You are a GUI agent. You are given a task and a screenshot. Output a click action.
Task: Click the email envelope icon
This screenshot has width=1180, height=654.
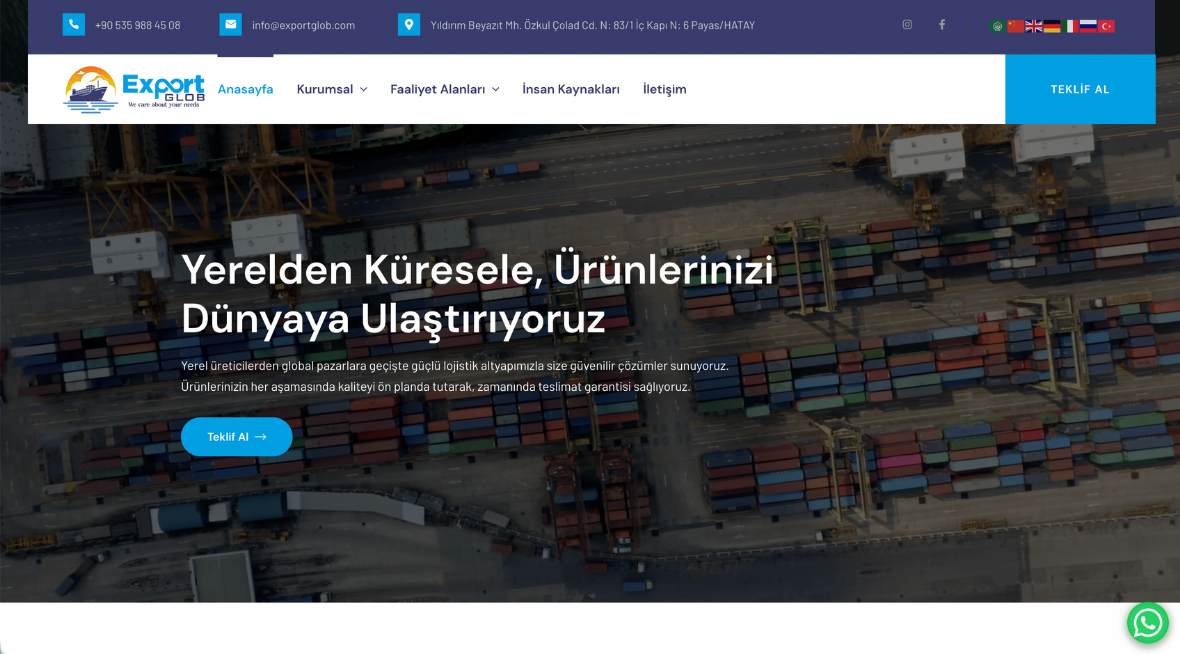(x=231, y=25)
